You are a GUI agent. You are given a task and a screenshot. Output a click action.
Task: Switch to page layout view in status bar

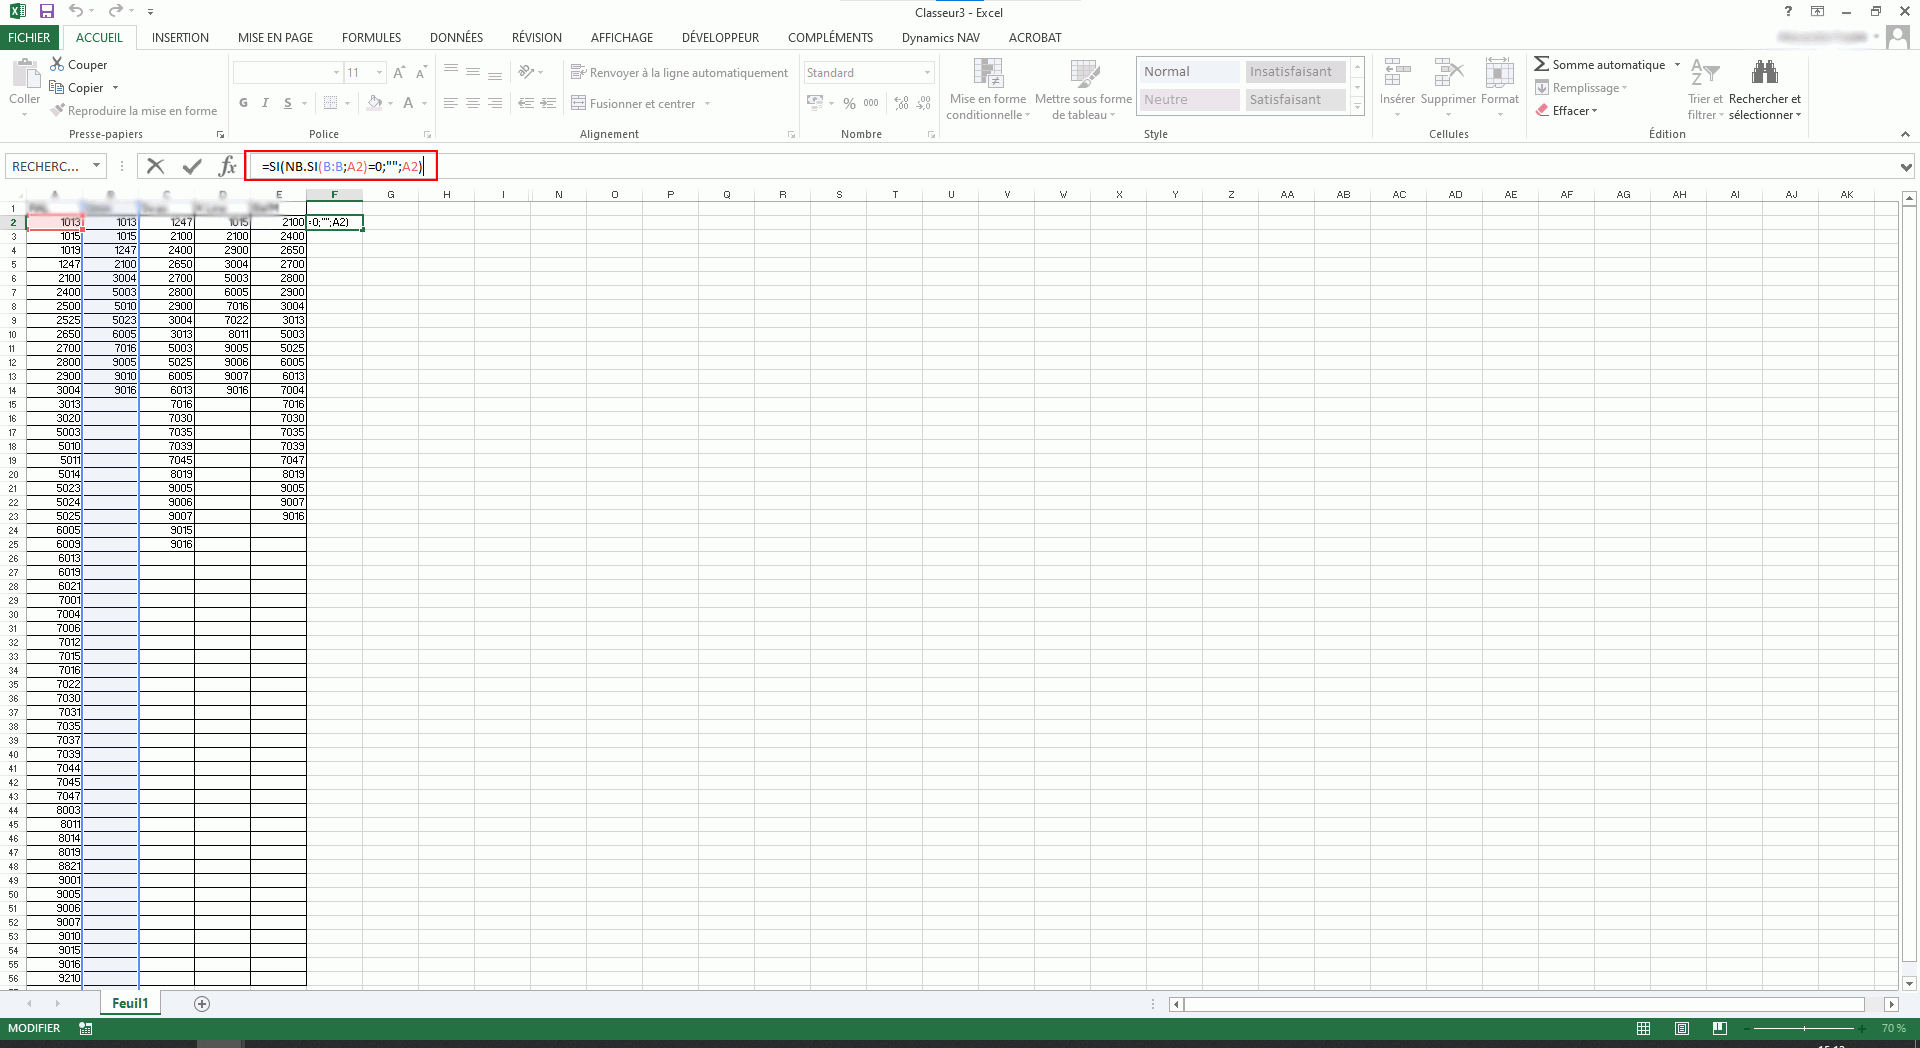coord(1681,1028)
